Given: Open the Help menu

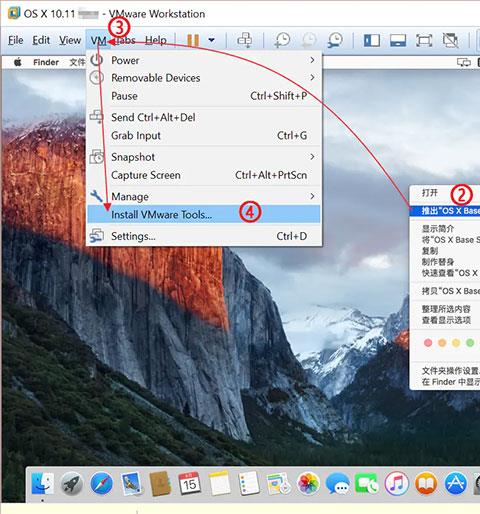Looking at the screenshot, I should click(x=156, y=40).
